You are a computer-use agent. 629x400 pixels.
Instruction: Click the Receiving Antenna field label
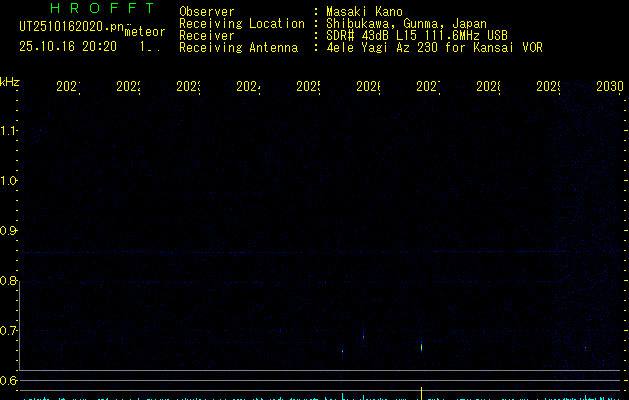pos(237,47)
